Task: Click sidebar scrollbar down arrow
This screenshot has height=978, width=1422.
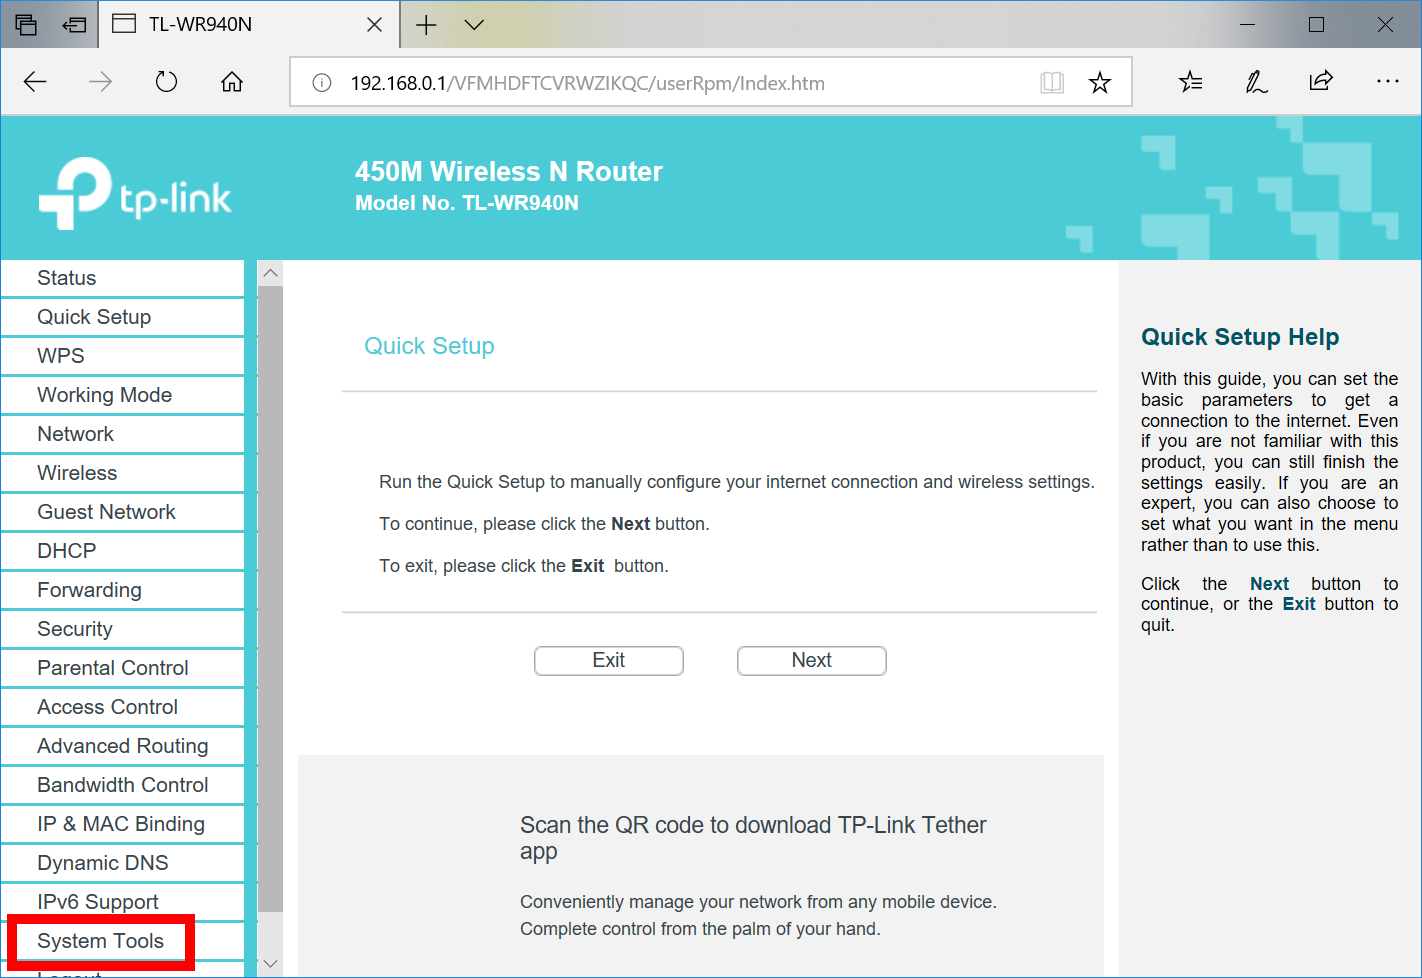Action: pos(270,964)
